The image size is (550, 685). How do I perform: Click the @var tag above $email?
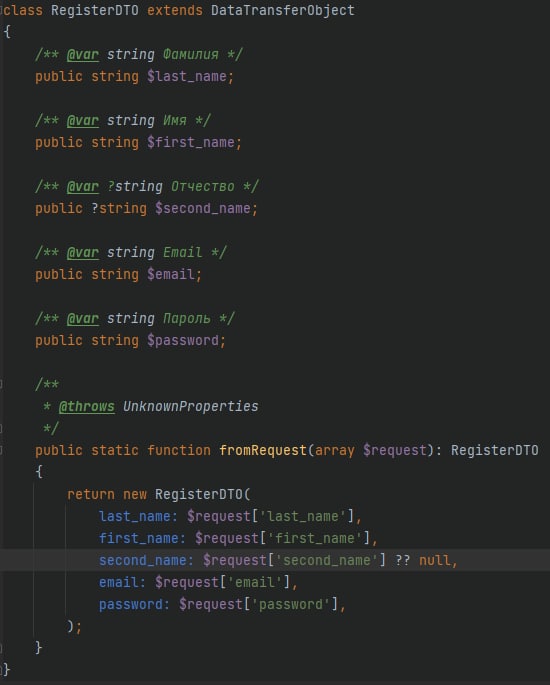click(x=83, y=253)
